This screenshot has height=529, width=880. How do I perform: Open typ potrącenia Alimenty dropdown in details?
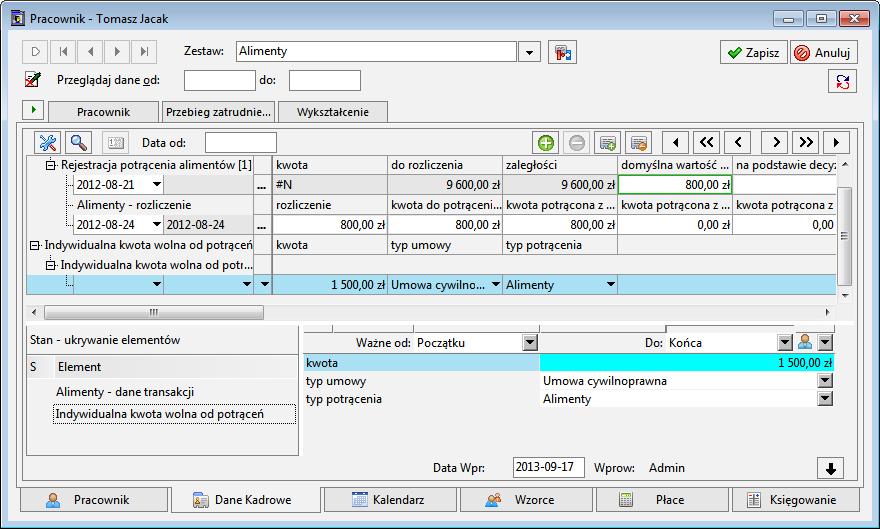[x=824, y=399]
